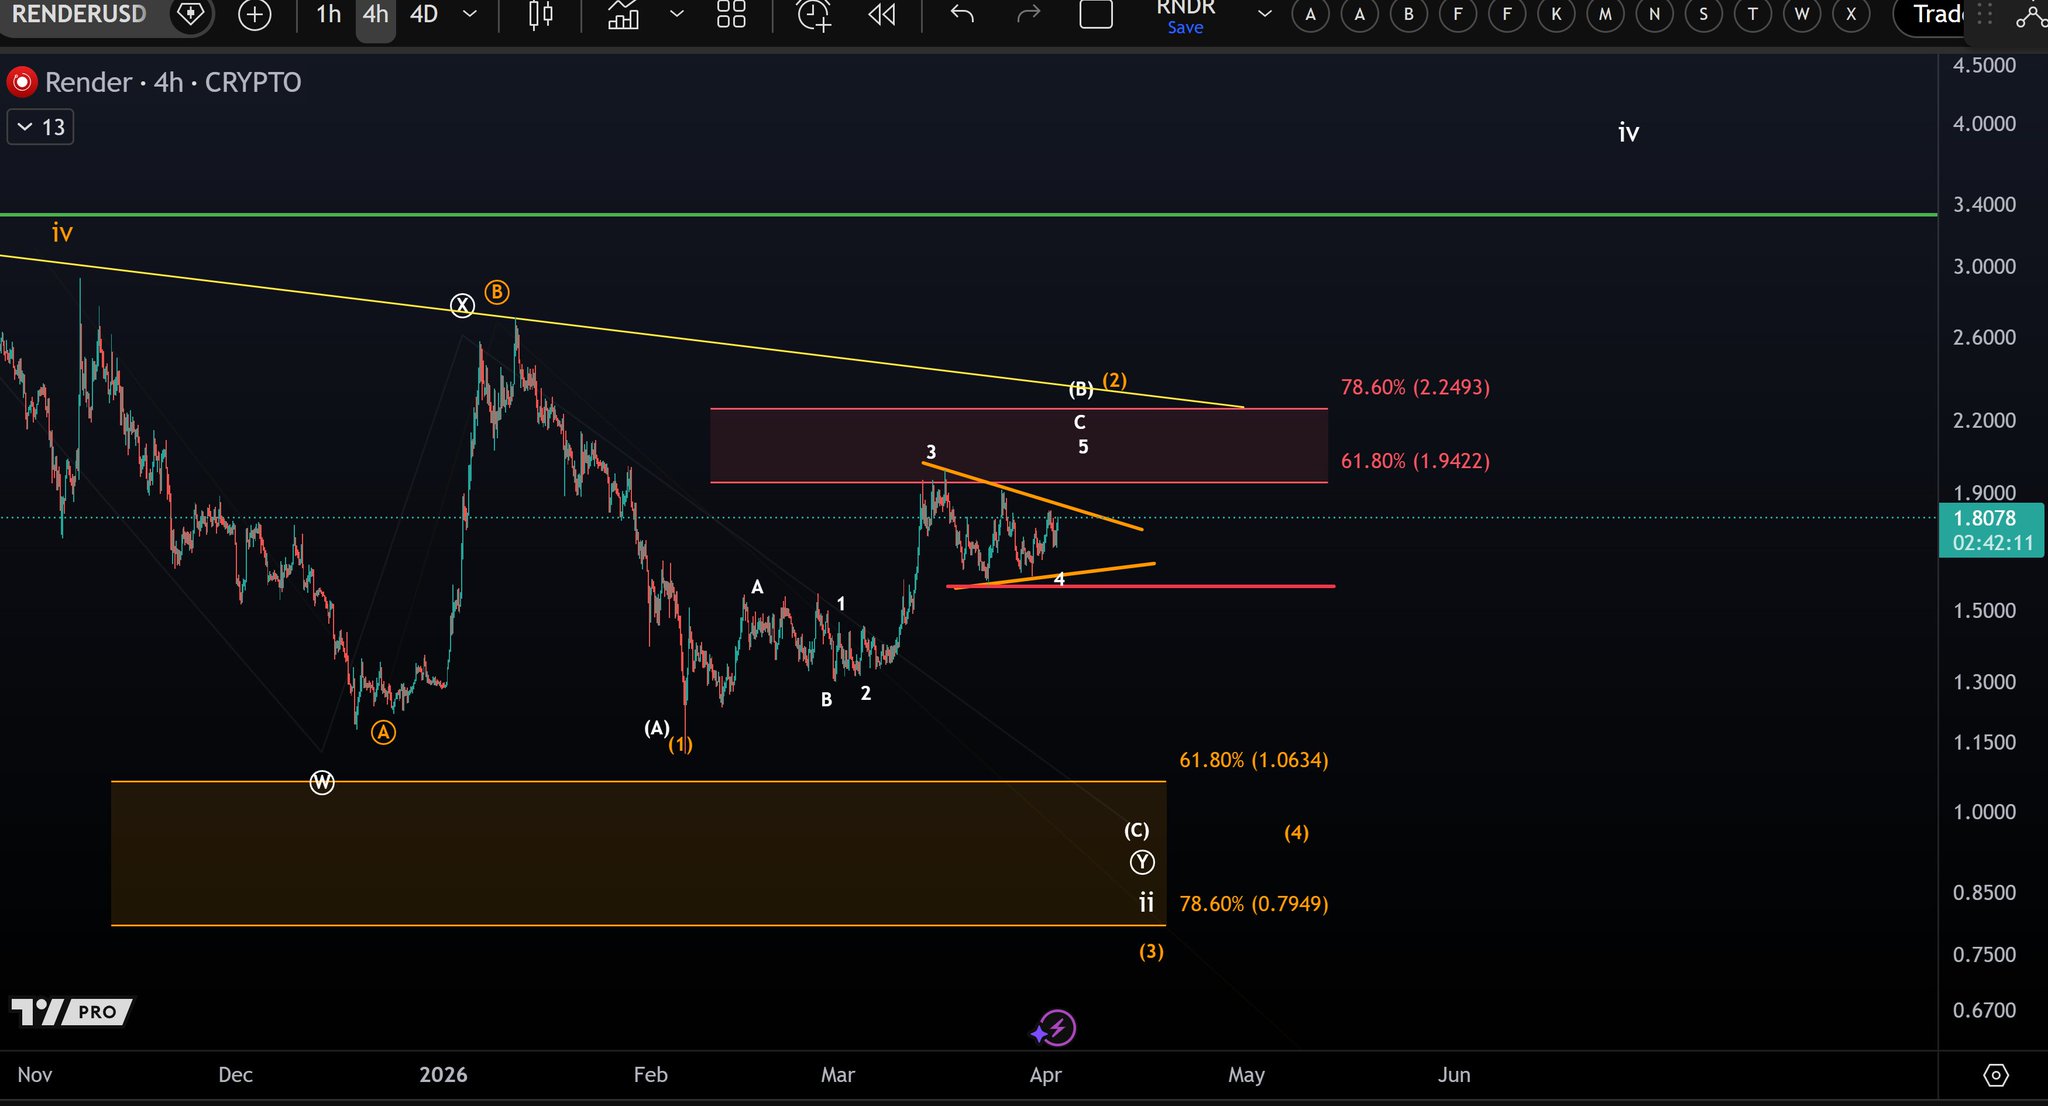Start bar replay mode
The image size is (2048, 1106).
pyautogui.click(x=881, y=14)
